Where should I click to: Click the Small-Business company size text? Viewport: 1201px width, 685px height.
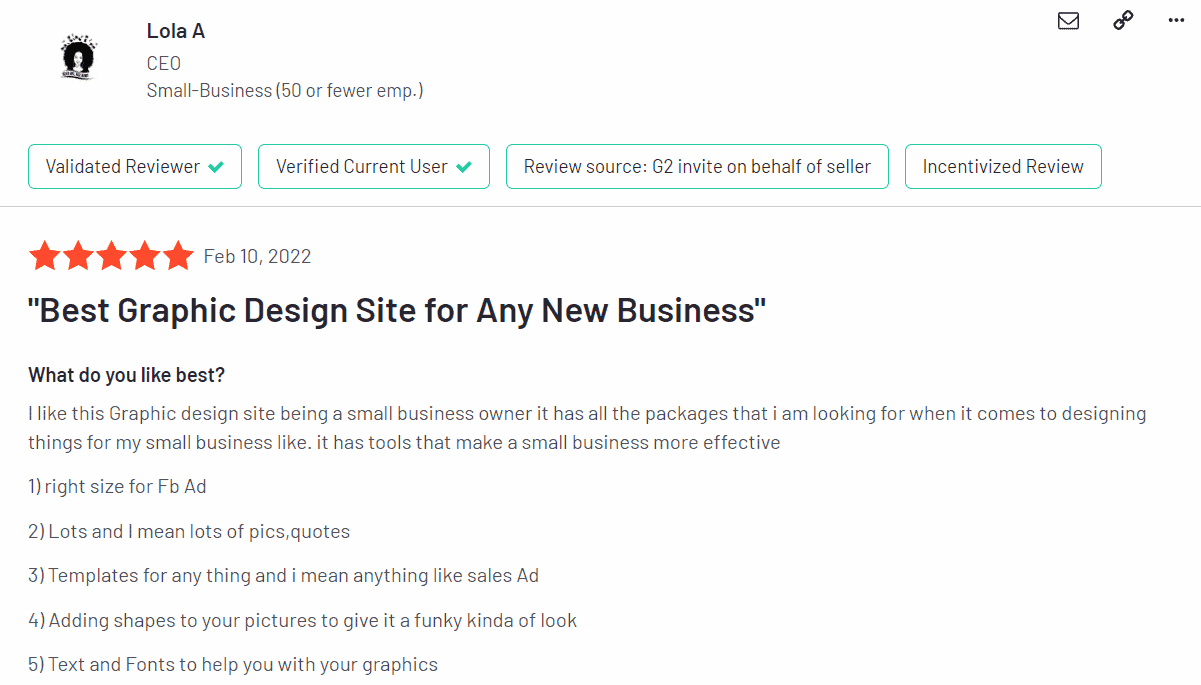point(284,90)
